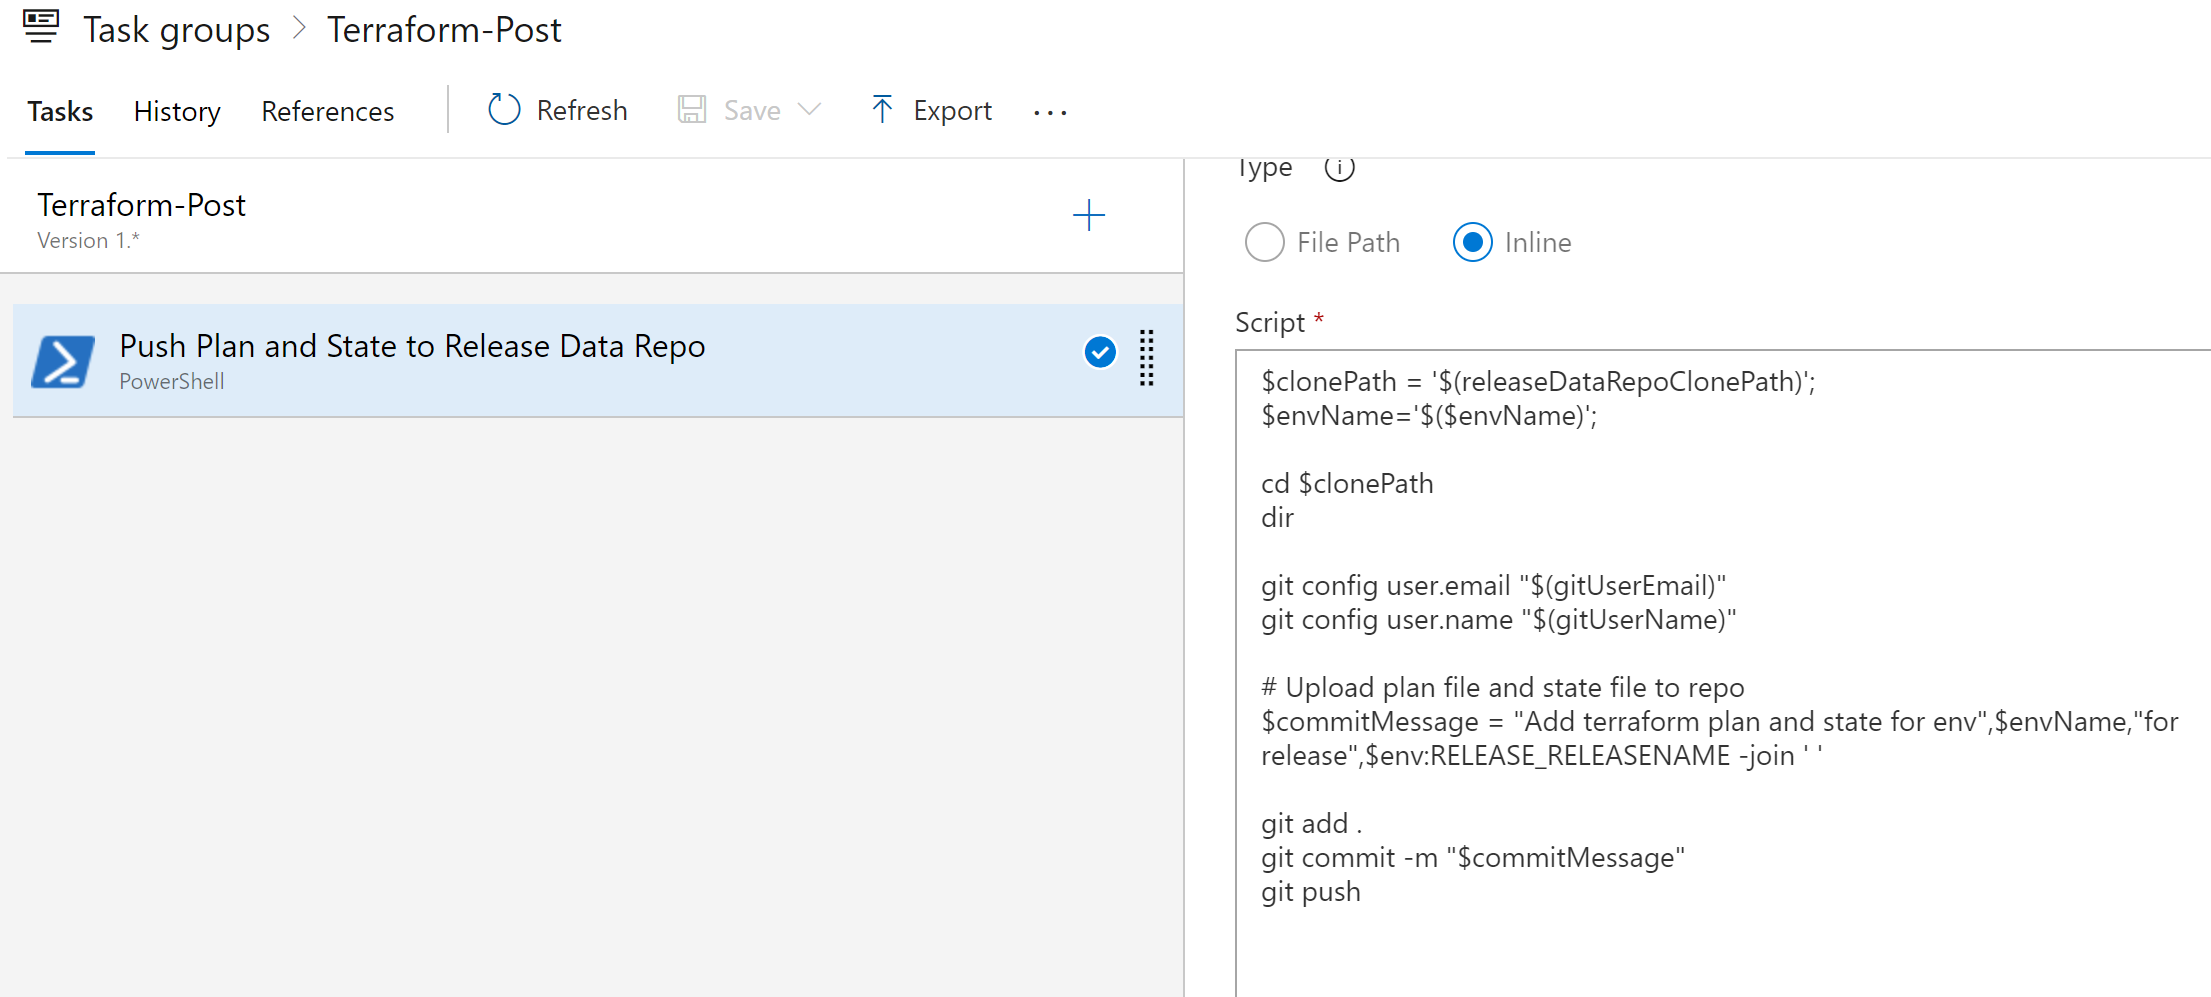
Task: Click the Terraform-Post breadcrumb title
Action: pos(444,29)
